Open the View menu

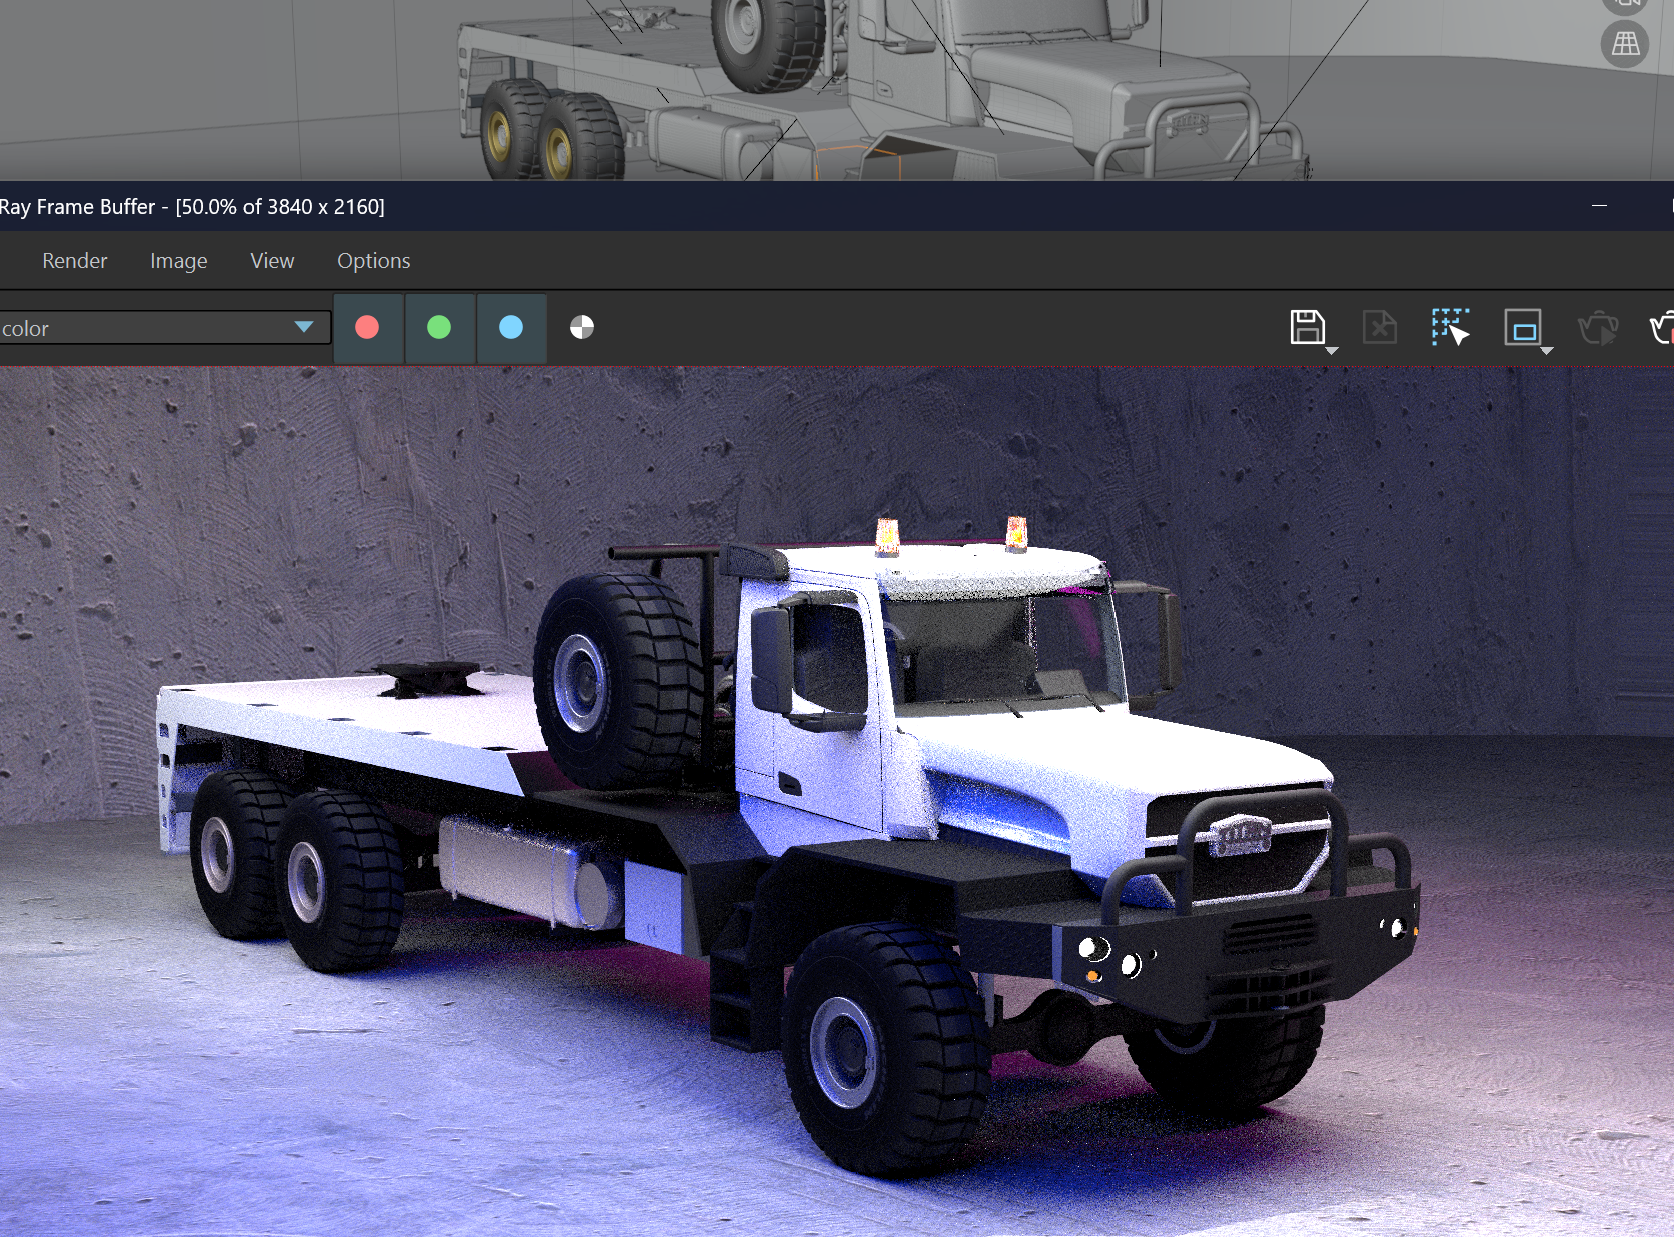[272, 261]
